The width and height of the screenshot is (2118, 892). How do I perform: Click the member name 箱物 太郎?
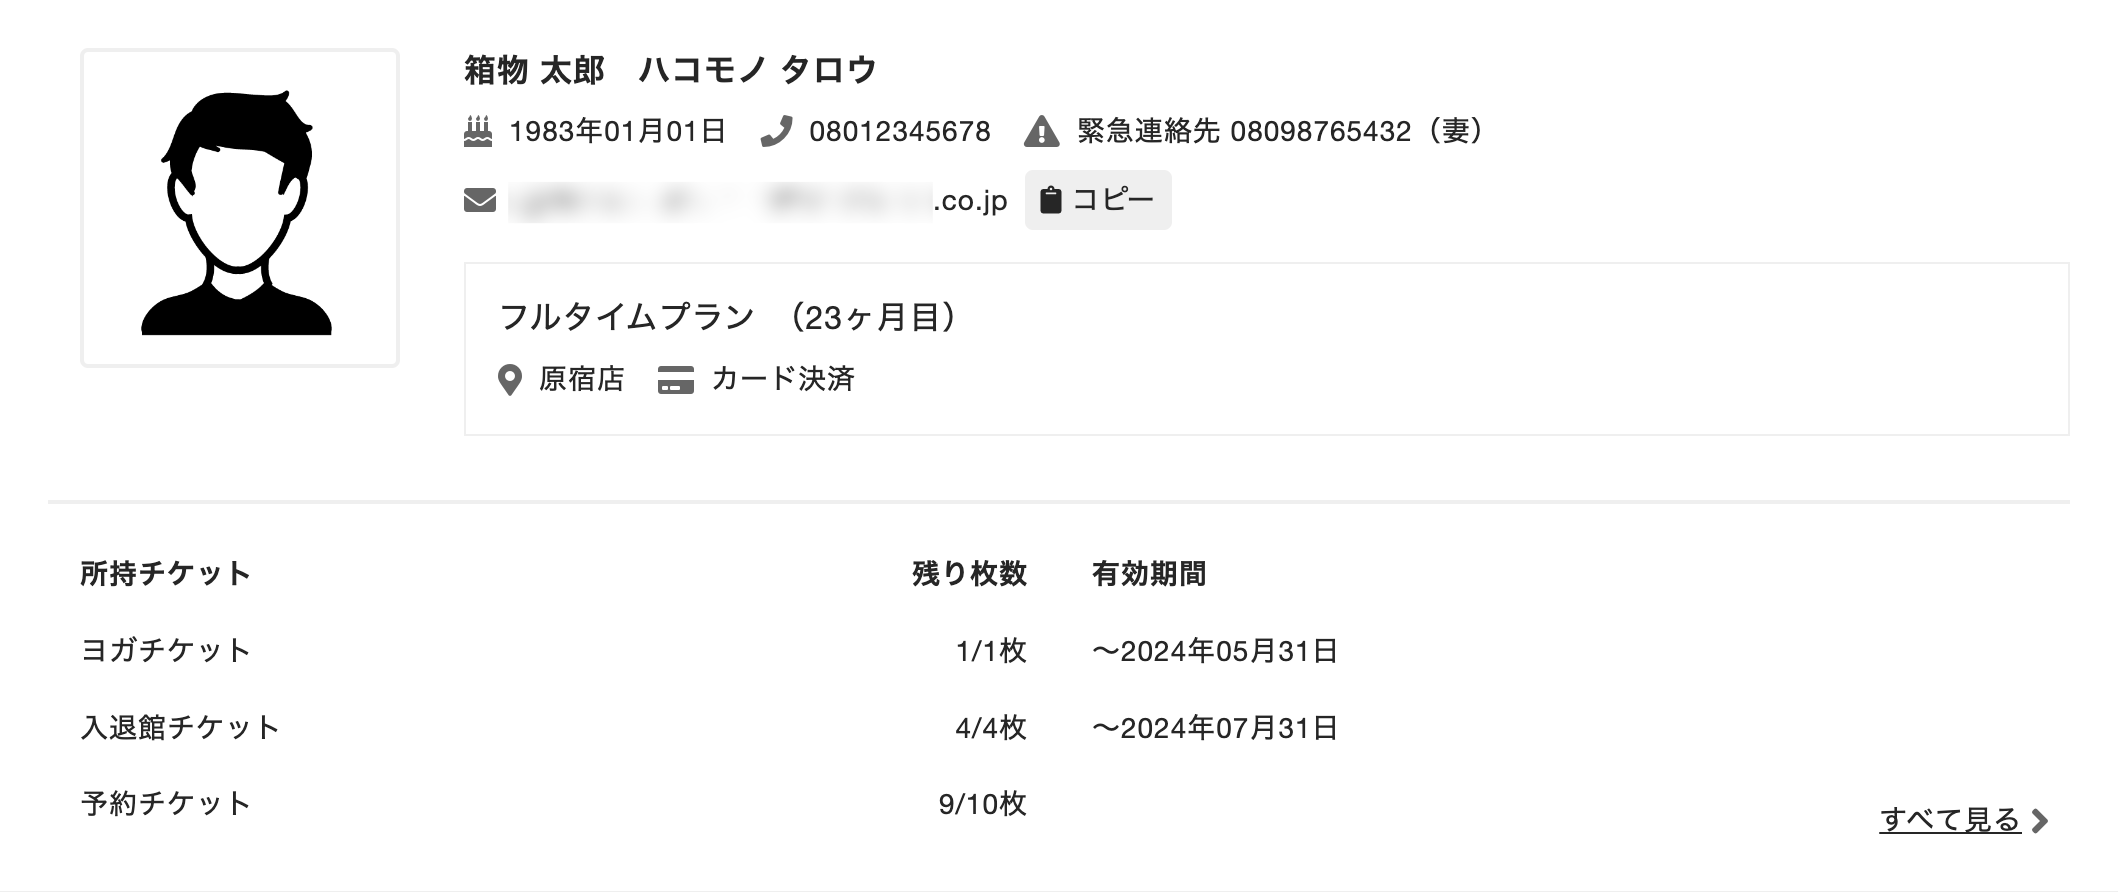pos(535,70)
